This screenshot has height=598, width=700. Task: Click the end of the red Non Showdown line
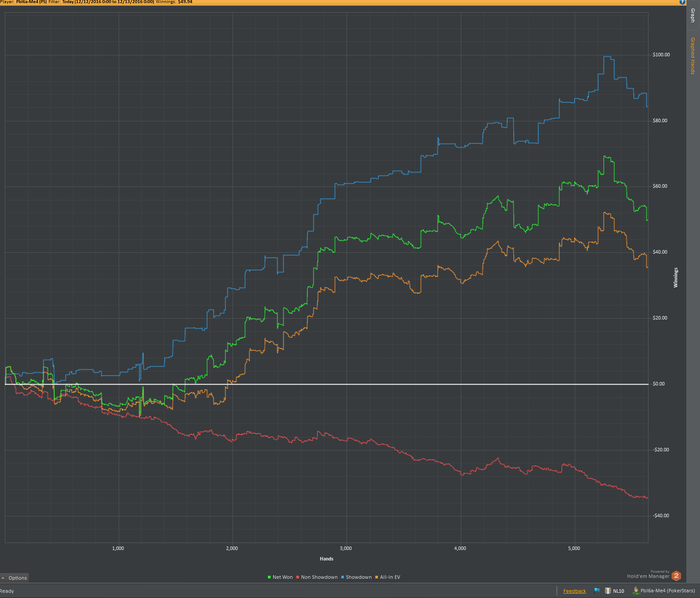pos(647,498)
